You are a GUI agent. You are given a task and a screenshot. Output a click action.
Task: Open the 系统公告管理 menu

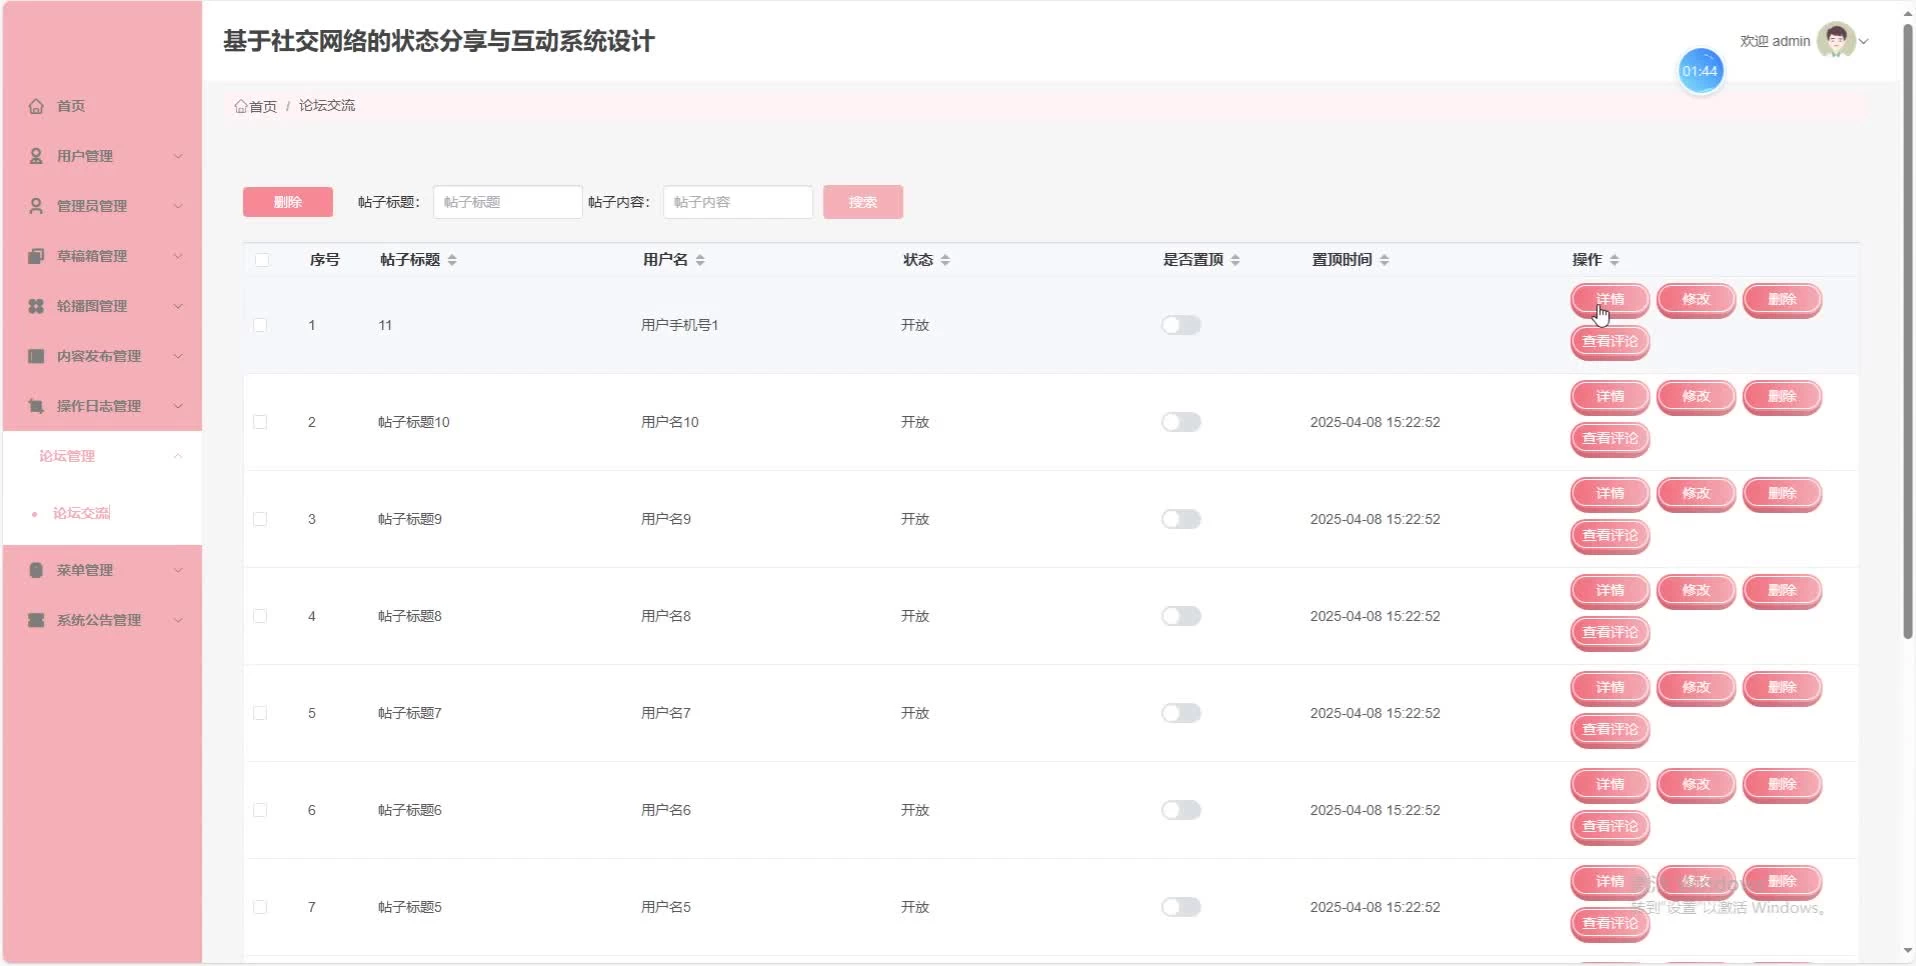coord(99,620)
